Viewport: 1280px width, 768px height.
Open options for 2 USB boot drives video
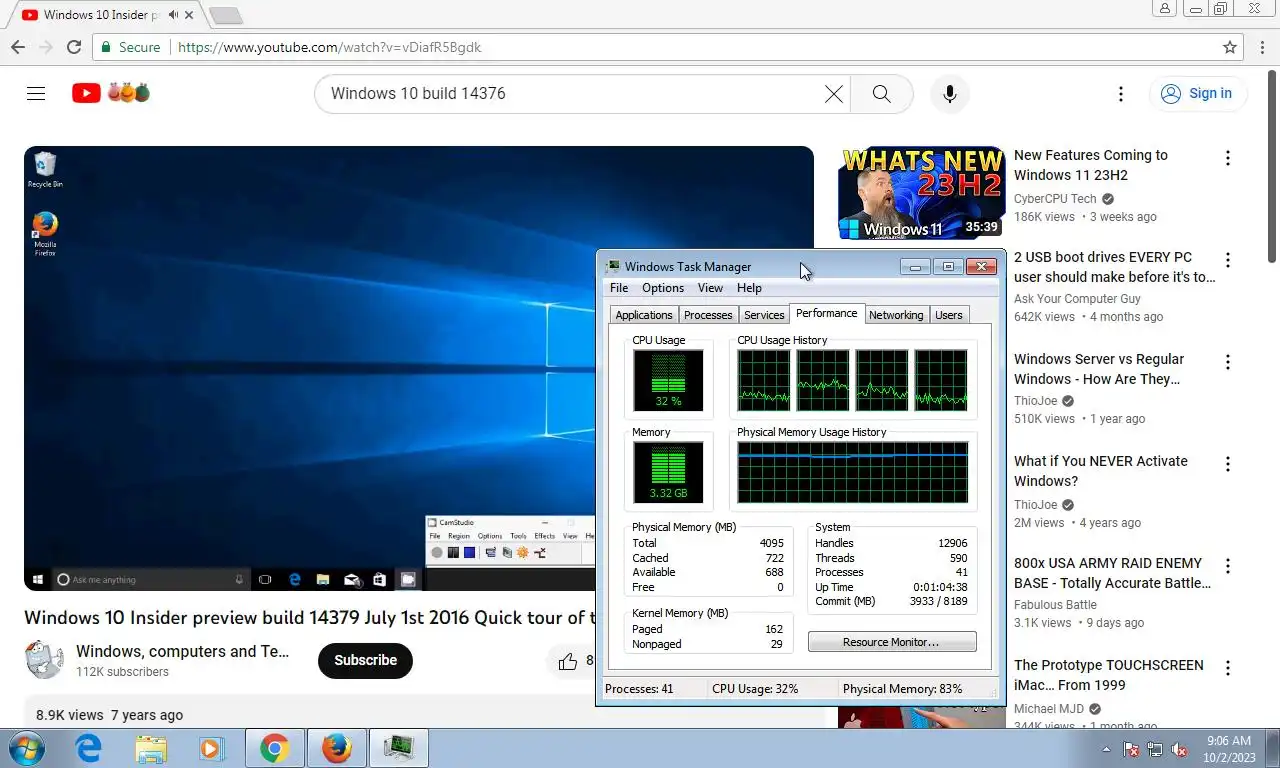click(1227, 260)
